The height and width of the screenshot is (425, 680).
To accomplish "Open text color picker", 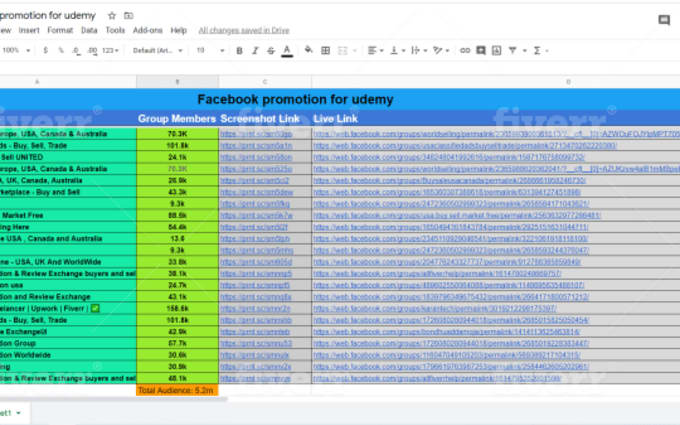I will point(287,51).
